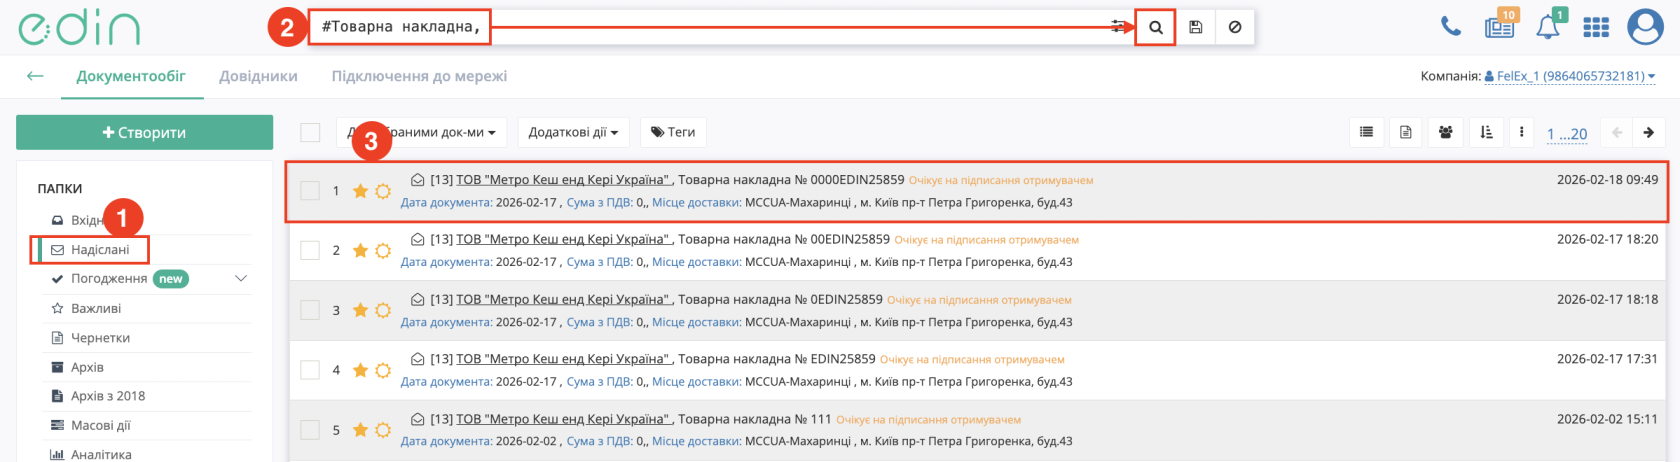The width and height of the screenshot is (1680, 462).
Task: Open the Погодження folder
Action: 109,279
